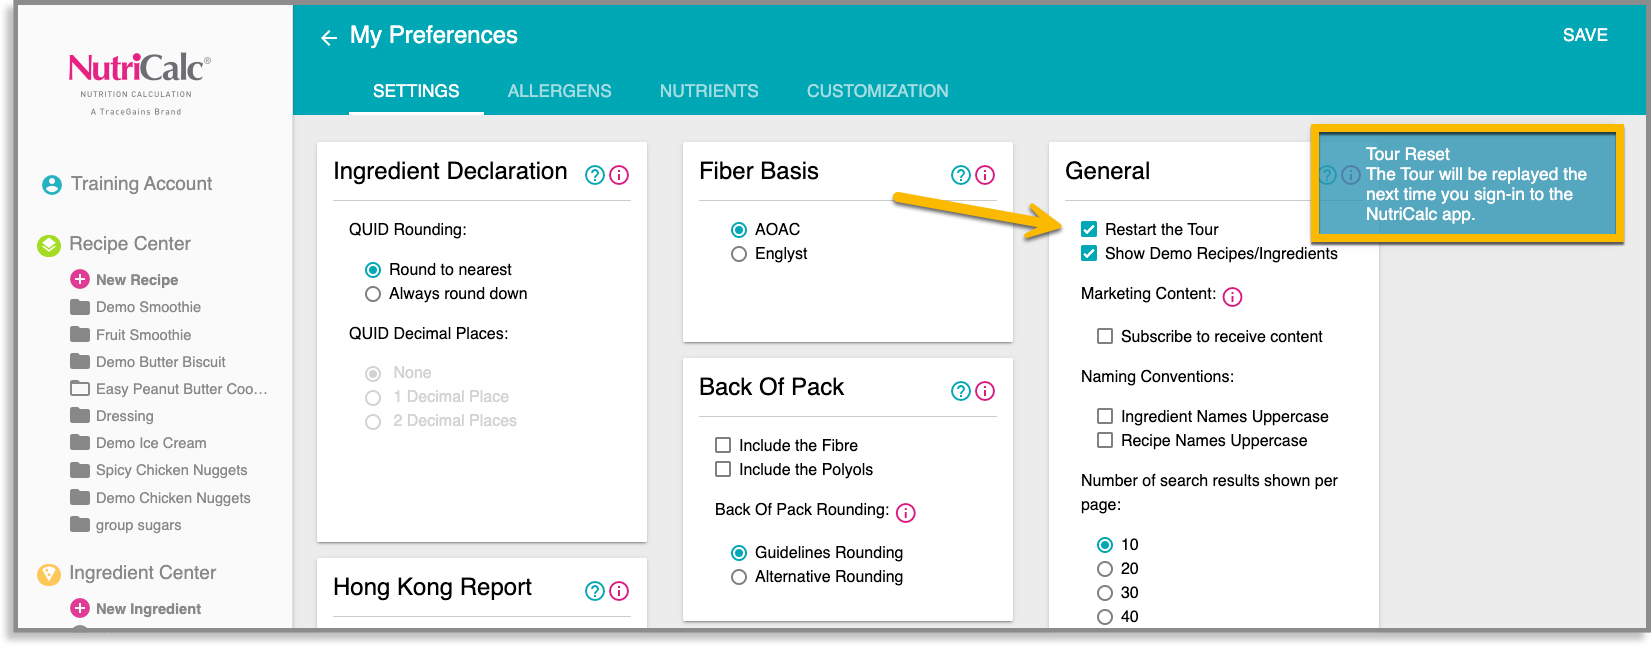Open Fiber Basis info icon
Viewport: 1651px width, 646px height.
pyautogui.click(x=985, y=175)
